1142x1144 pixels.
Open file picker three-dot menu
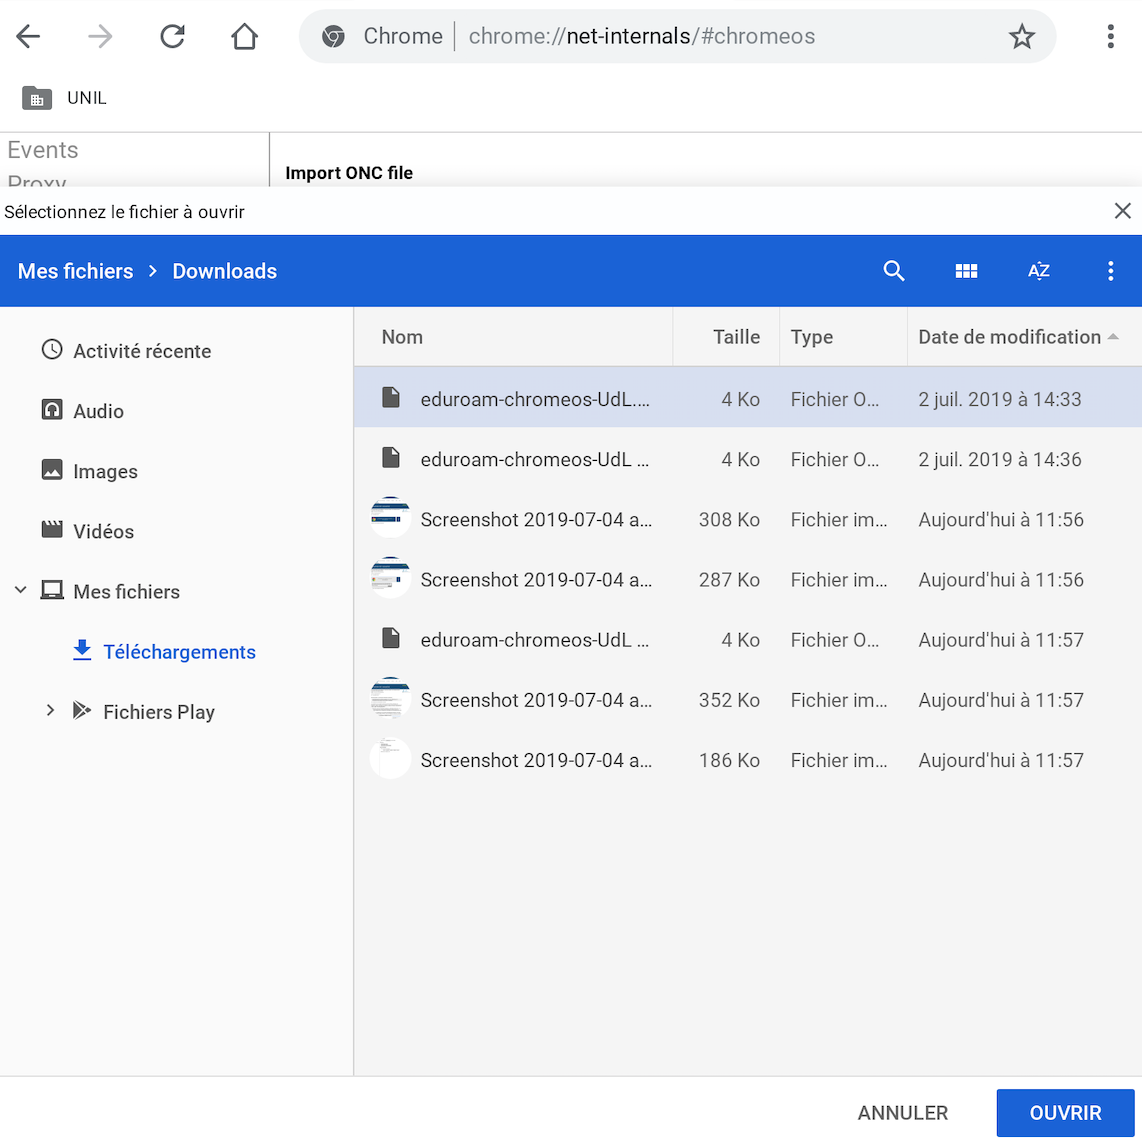[1110, 271]
